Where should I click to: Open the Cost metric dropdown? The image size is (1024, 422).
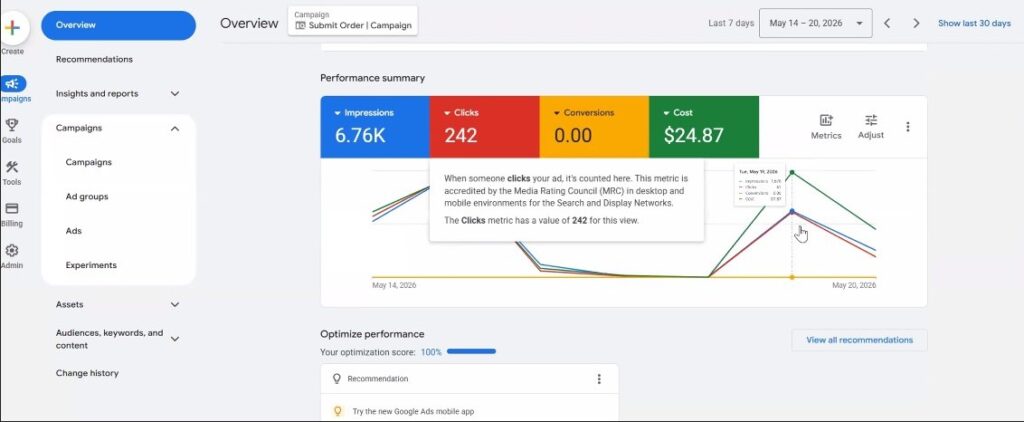[666, 113]
